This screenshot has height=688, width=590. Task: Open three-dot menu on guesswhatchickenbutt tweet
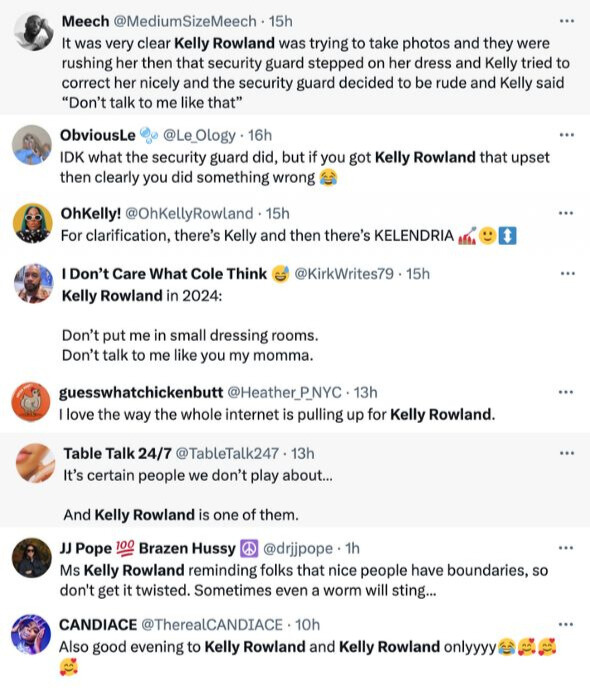(x=566, y=392)
